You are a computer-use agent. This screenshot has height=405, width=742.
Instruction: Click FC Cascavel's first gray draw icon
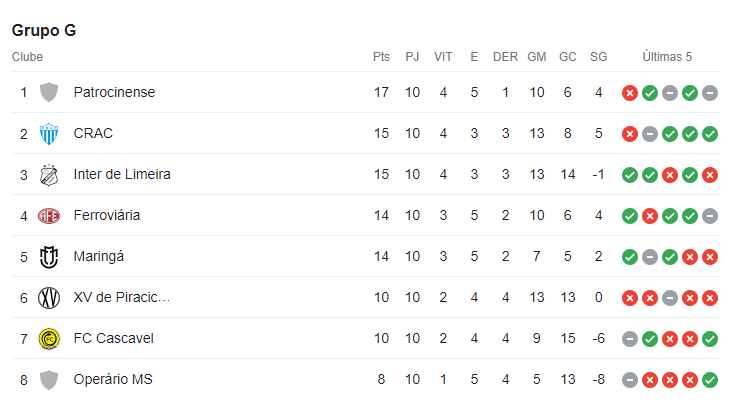pyautogui.click(x=630, y=339)
